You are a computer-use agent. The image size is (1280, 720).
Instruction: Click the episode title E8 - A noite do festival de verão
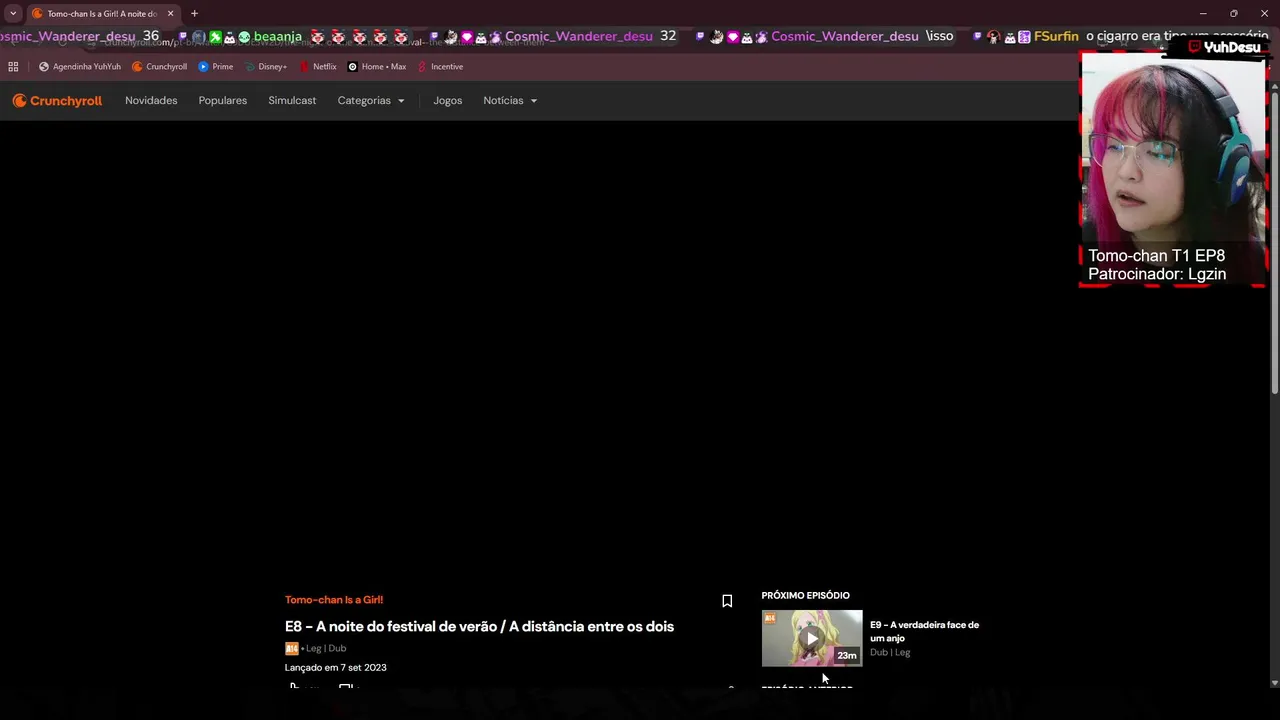coord(479,627)
